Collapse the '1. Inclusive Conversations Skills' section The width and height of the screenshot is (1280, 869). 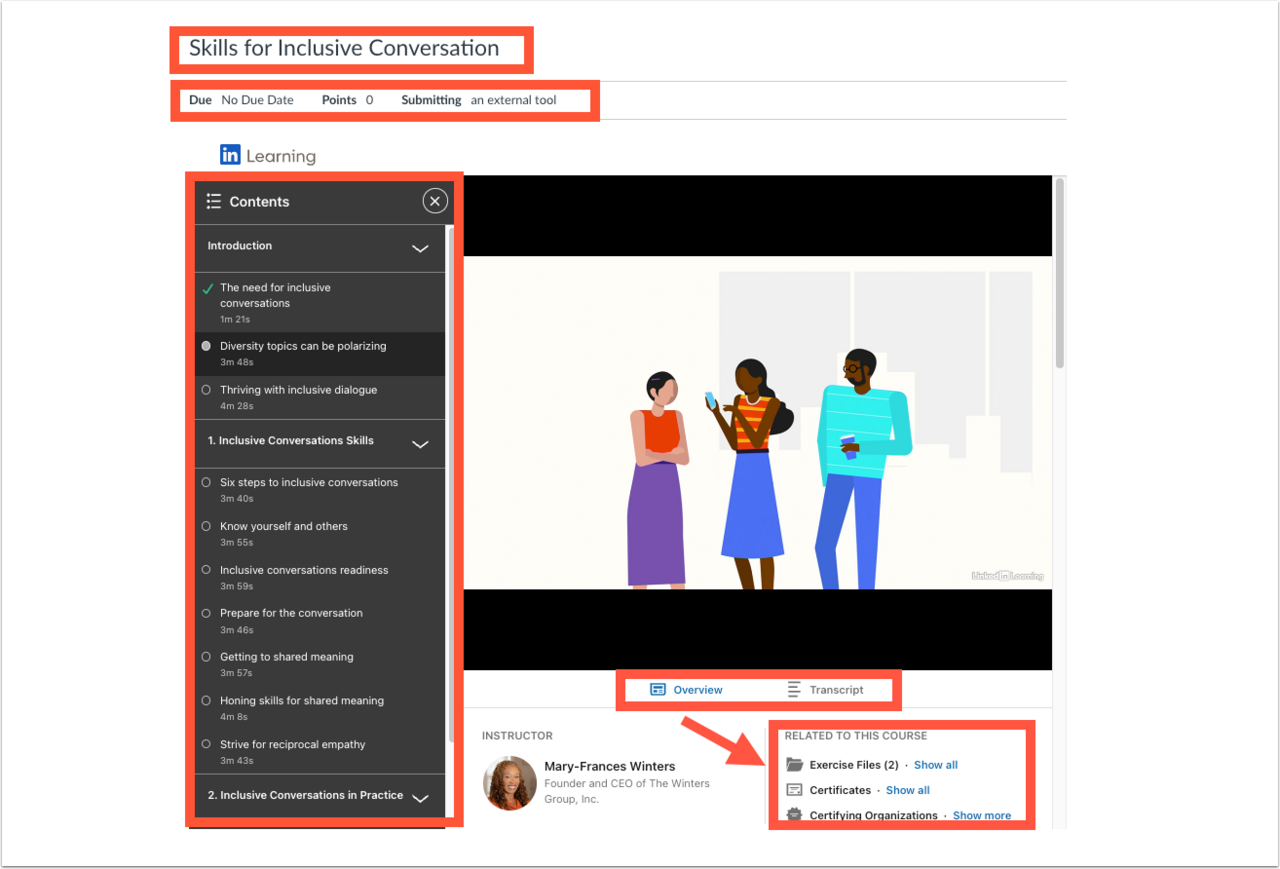pyautogui.click(x=420, y=443)
